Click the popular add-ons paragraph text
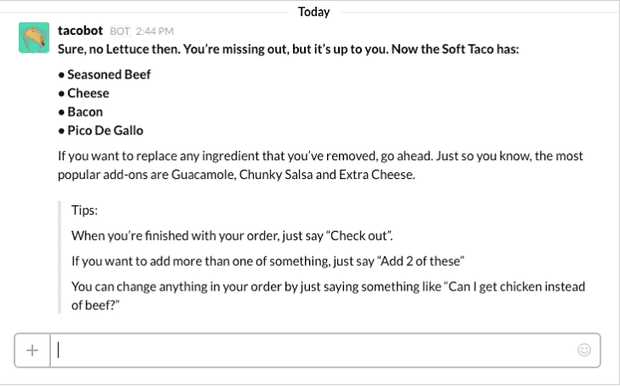Screen dimensions: 620x386 320,165
